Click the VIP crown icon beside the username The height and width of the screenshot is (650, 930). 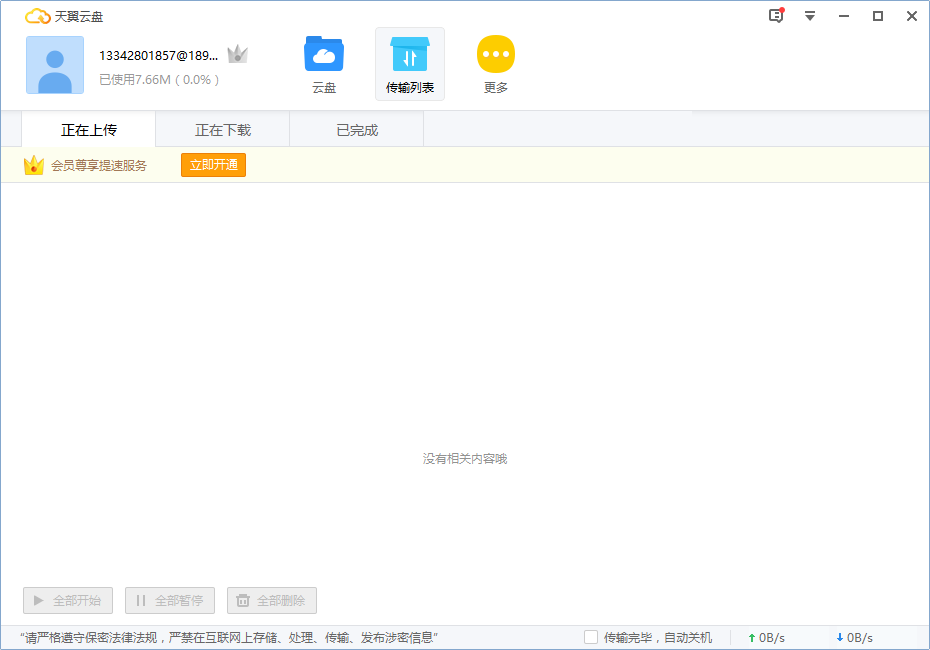click(x=237, y=55)
